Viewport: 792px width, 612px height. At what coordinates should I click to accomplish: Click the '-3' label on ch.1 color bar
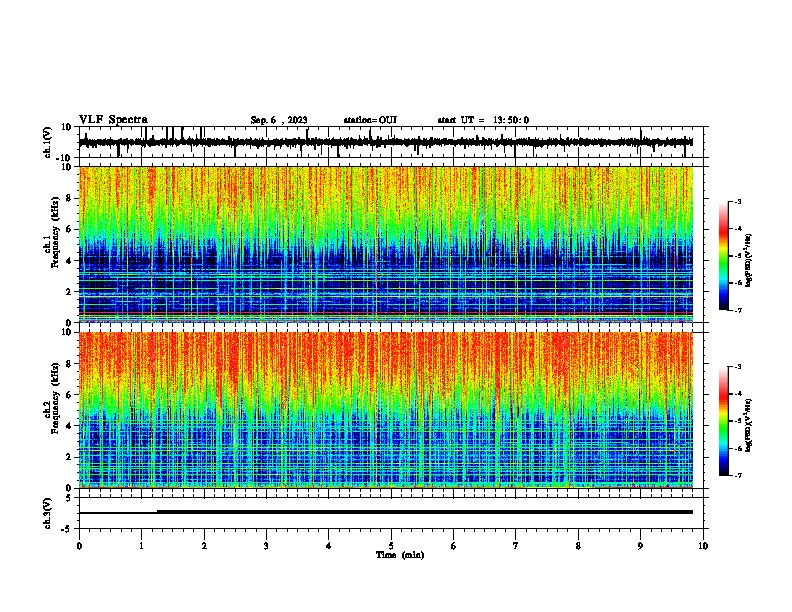click(x=737, y=201)
